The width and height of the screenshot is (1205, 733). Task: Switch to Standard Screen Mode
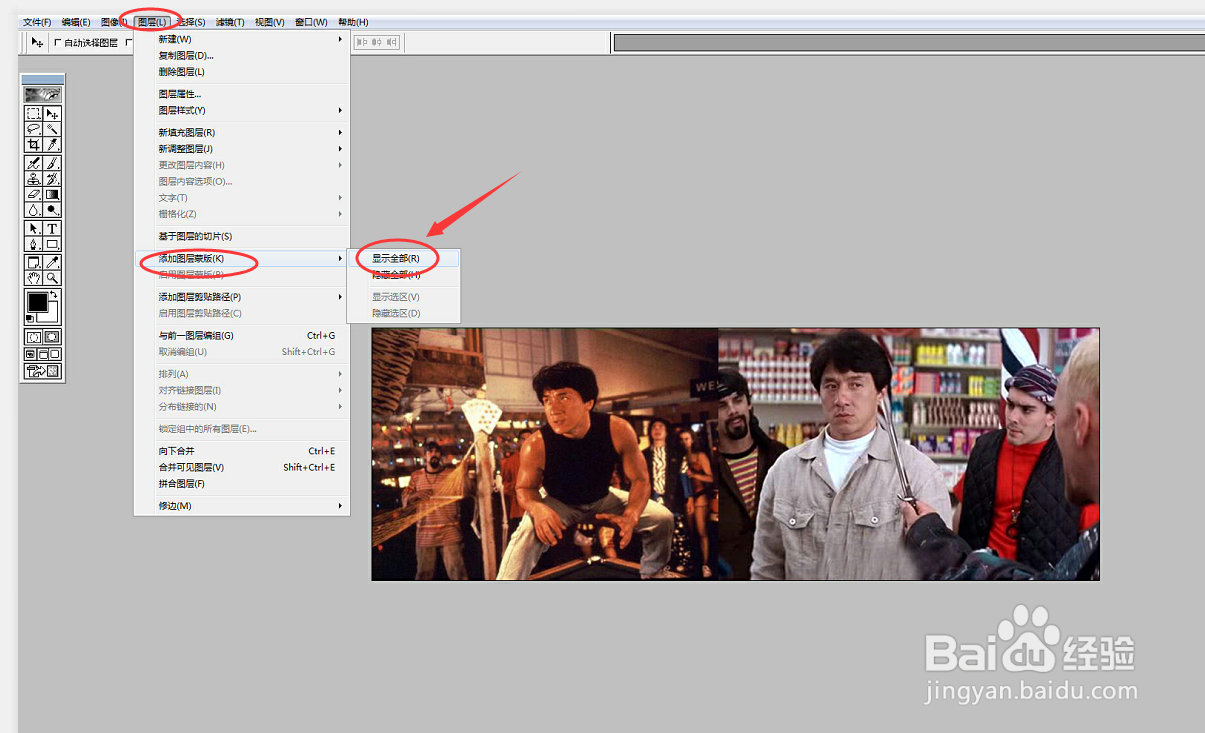(x=30, y=353)
